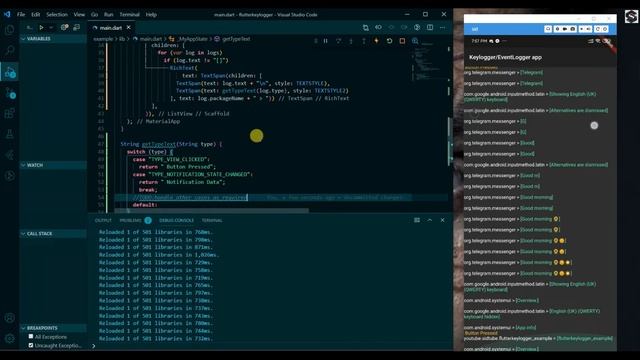Click Keylogger/EventLogger app title in emulator

pyautogui.click(x=505, y=58)
